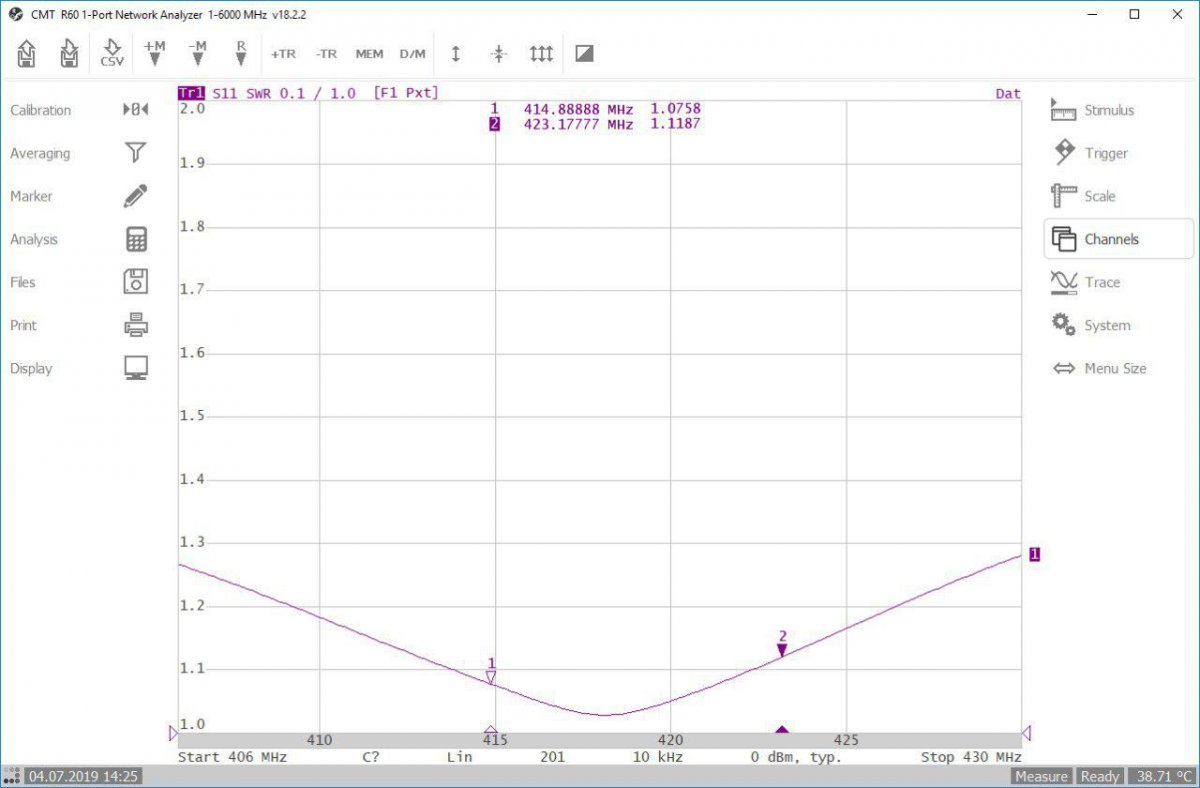This screenshot has width=1200, height=788.
Task: Click the D/M data math icon
Action: [x=412, y=54]
